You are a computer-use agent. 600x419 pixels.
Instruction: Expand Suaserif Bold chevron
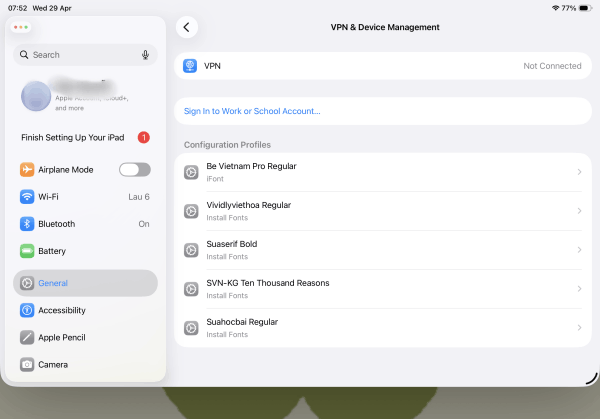(x=579, y=250)
